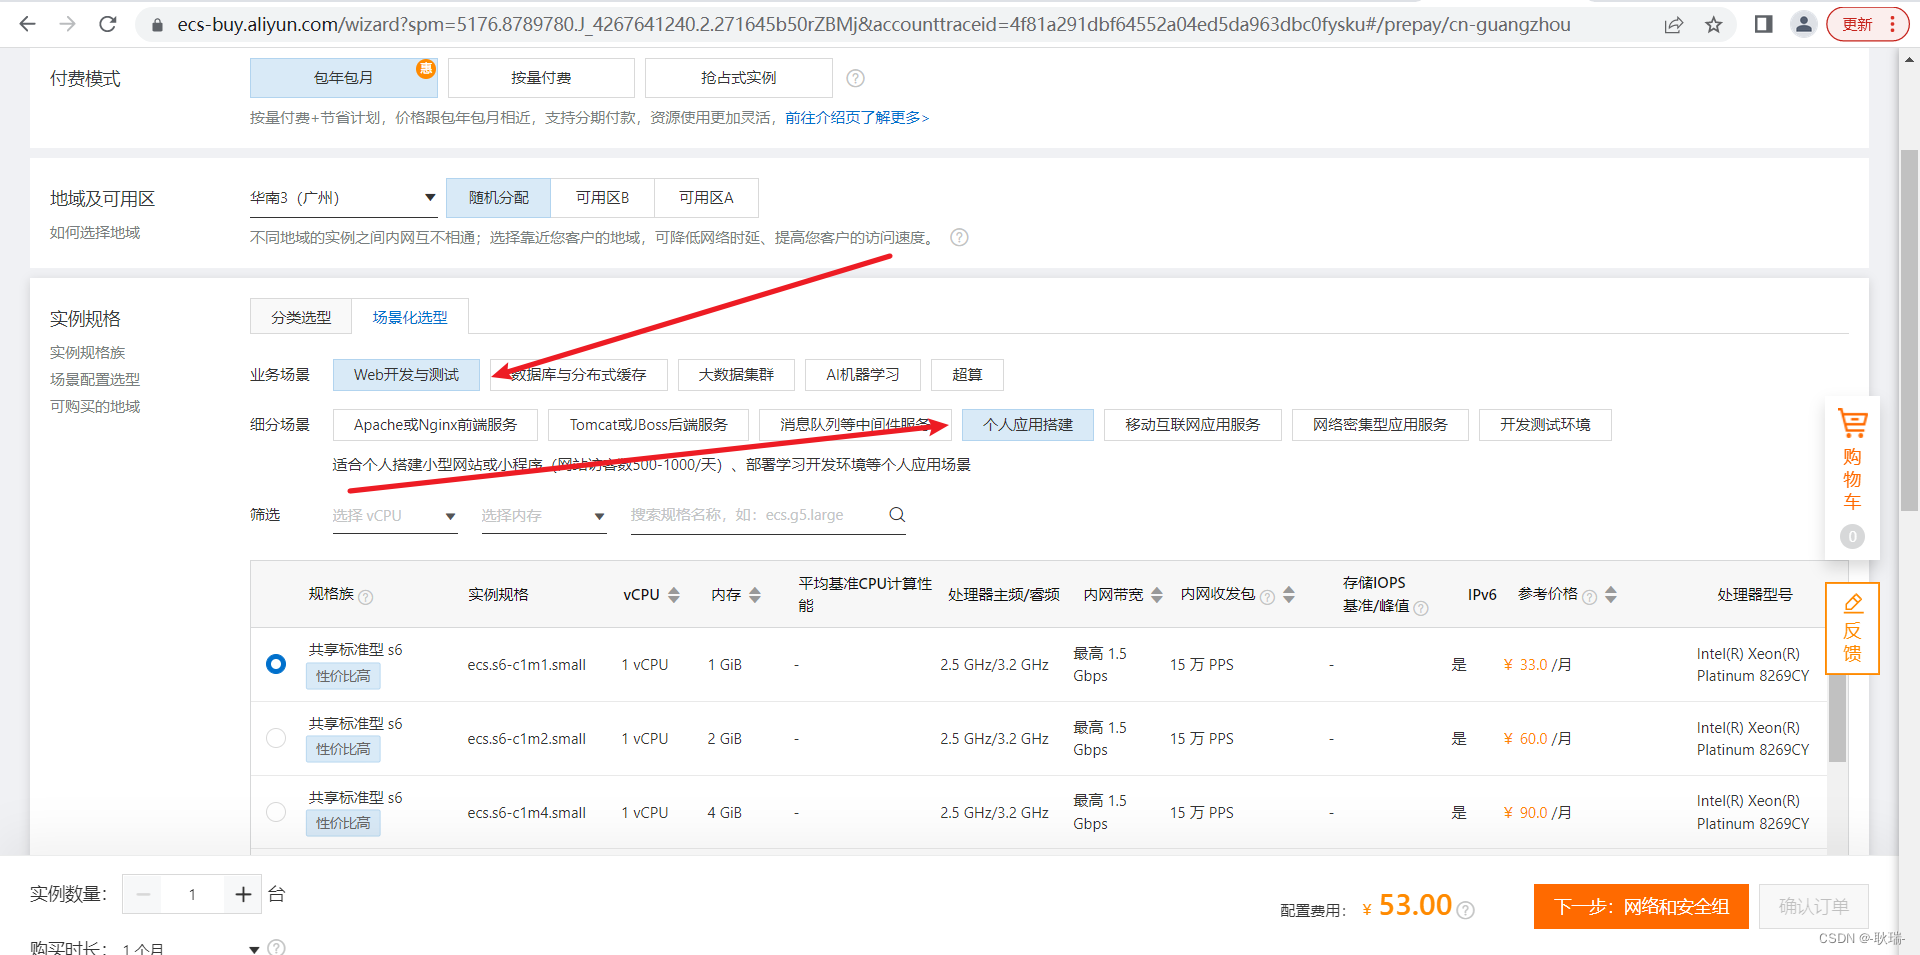Select 个人应用搭建 sub-scenario
The height and width of the screenshot is (955, 1920).
1028,425
